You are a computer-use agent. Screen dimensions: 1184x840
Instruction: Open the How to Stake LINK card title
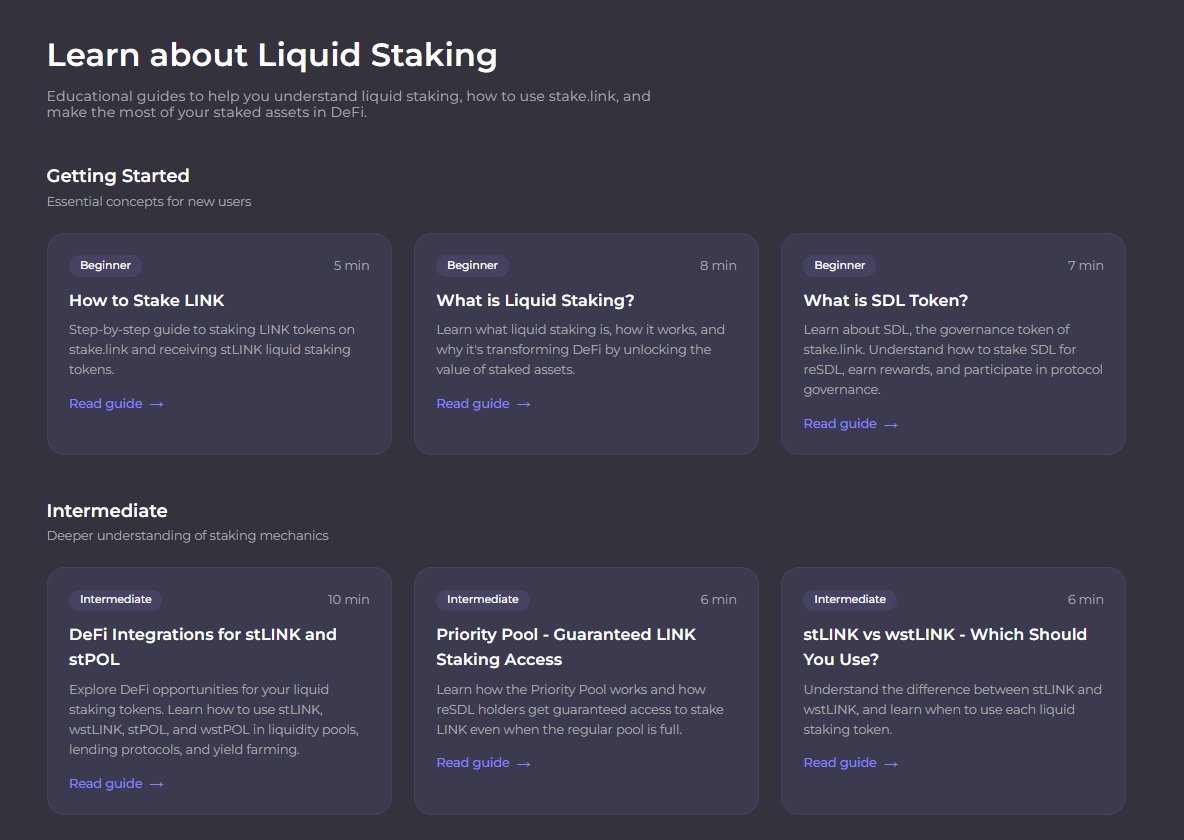click(x=146, y=300)
